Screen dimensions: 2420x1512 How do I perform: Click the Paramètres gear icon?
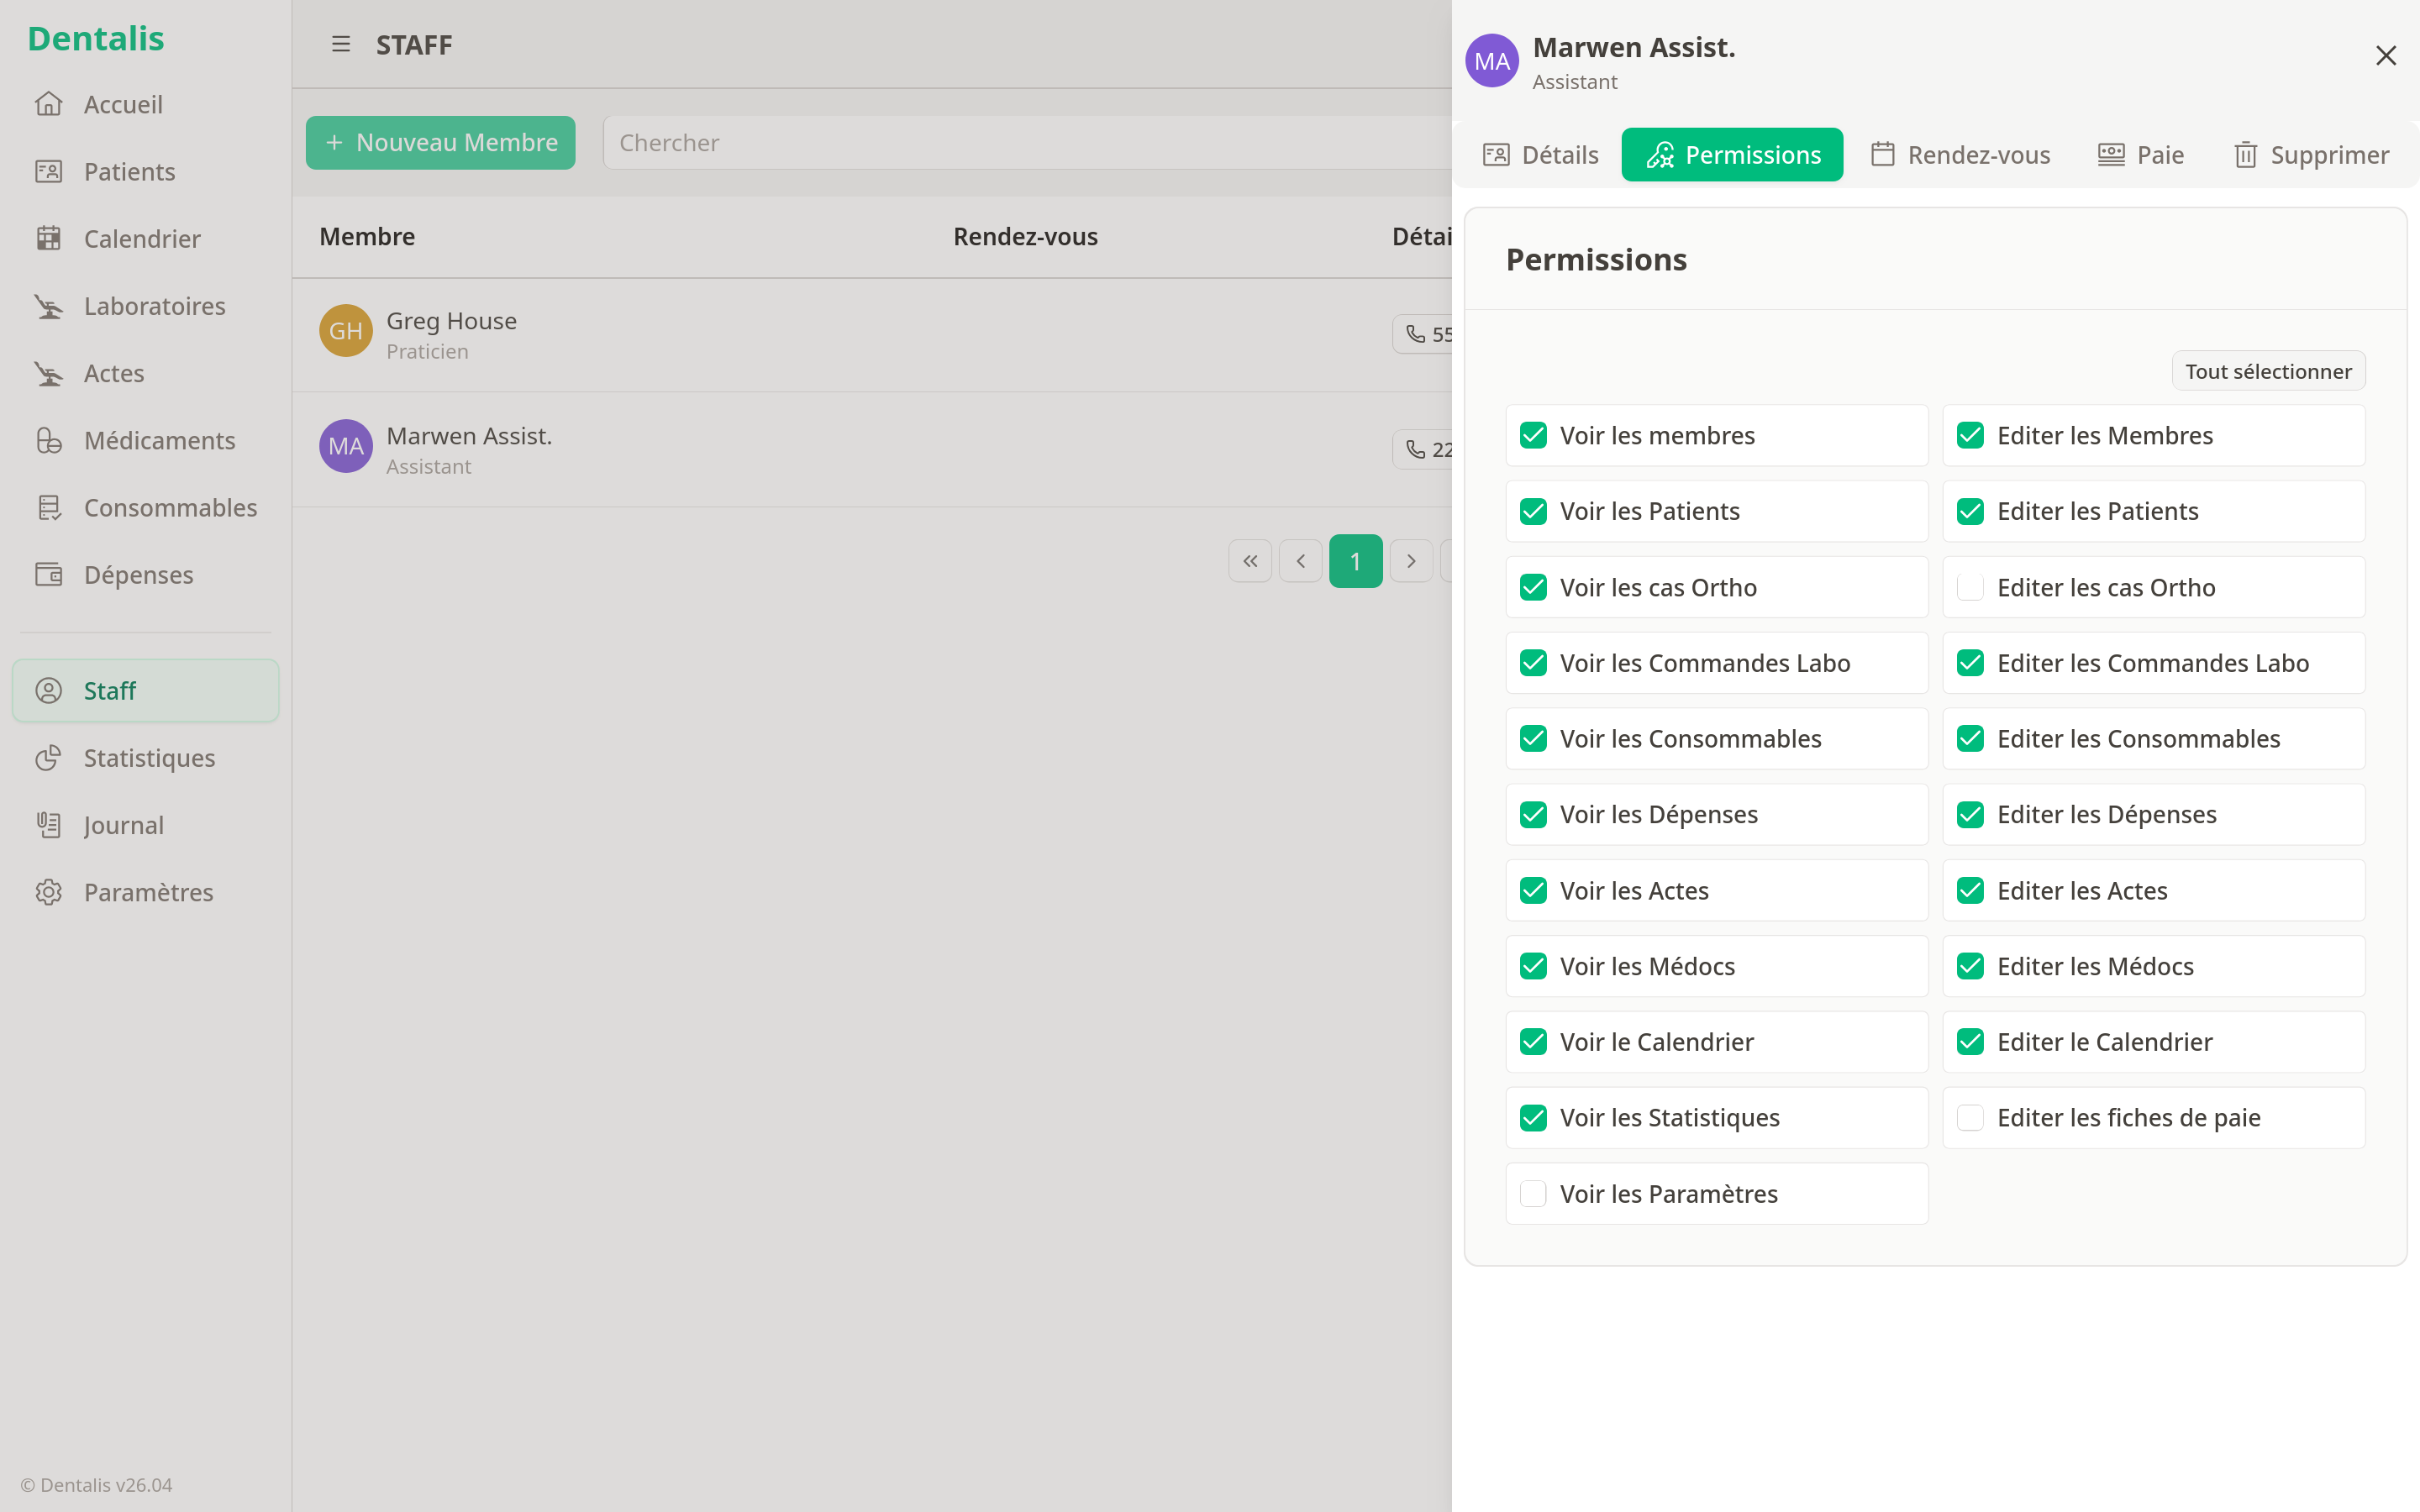click(48, 892)
